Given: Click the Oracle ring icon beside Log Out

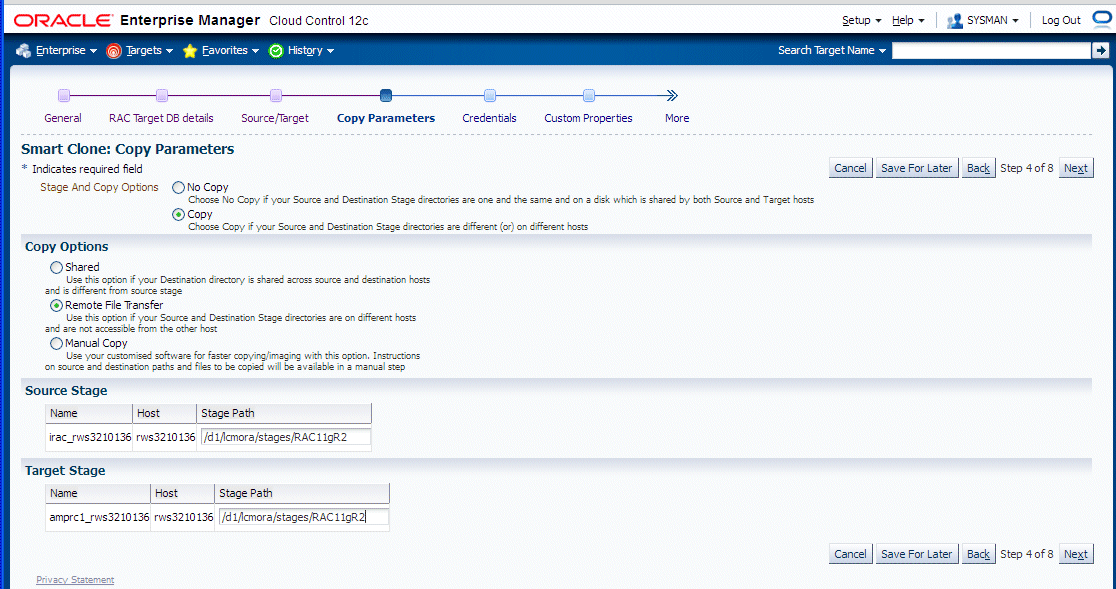Looking at the screenshot, I should pos(1102,19).
